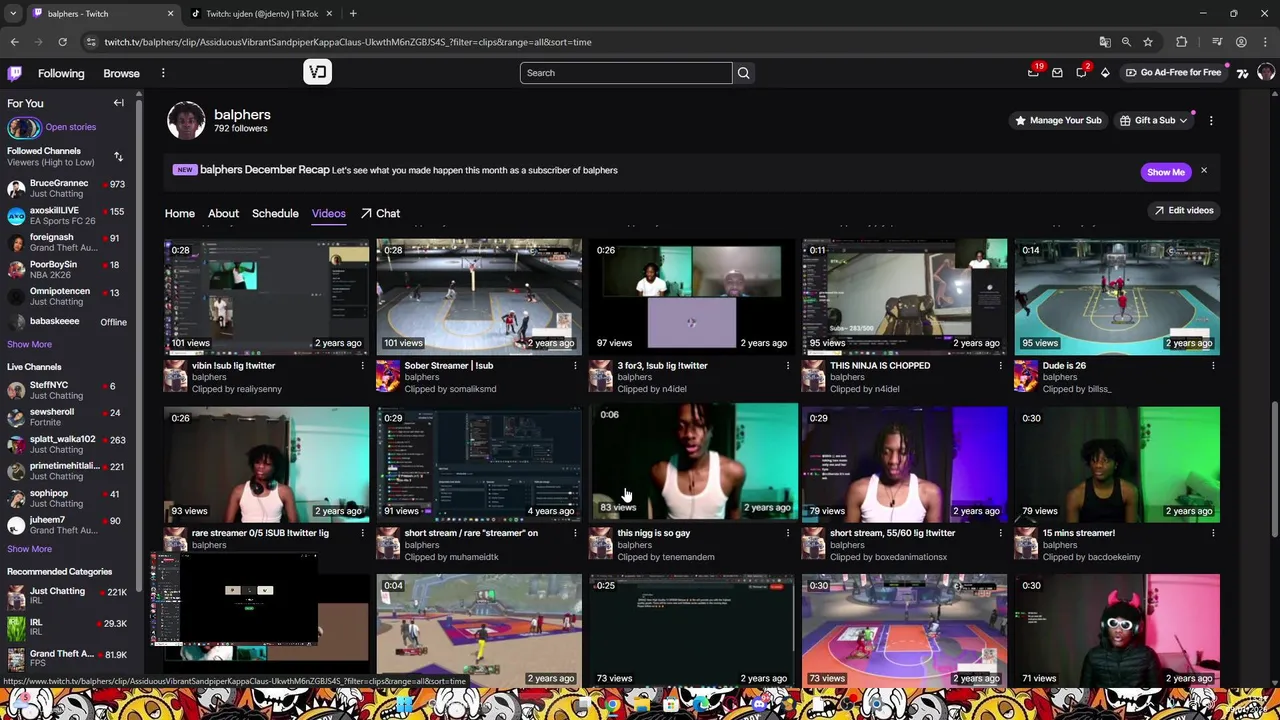Open Chrome tab search dropdown
Image resolution: width=1280 pixels, height=720 pixels.
pyautogui.click(x=13, y=13)
